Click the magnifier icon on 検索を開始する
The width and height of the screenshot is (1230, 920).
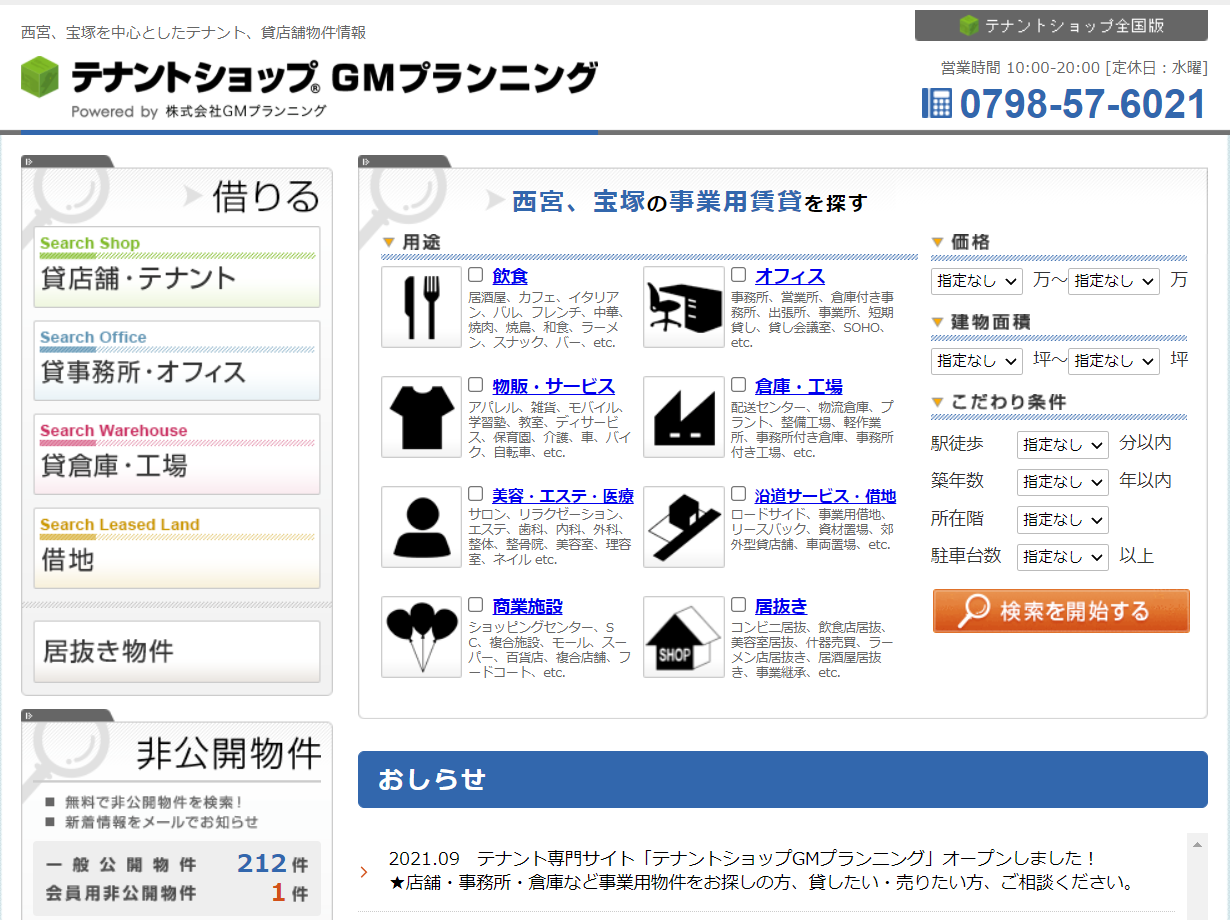973,611
